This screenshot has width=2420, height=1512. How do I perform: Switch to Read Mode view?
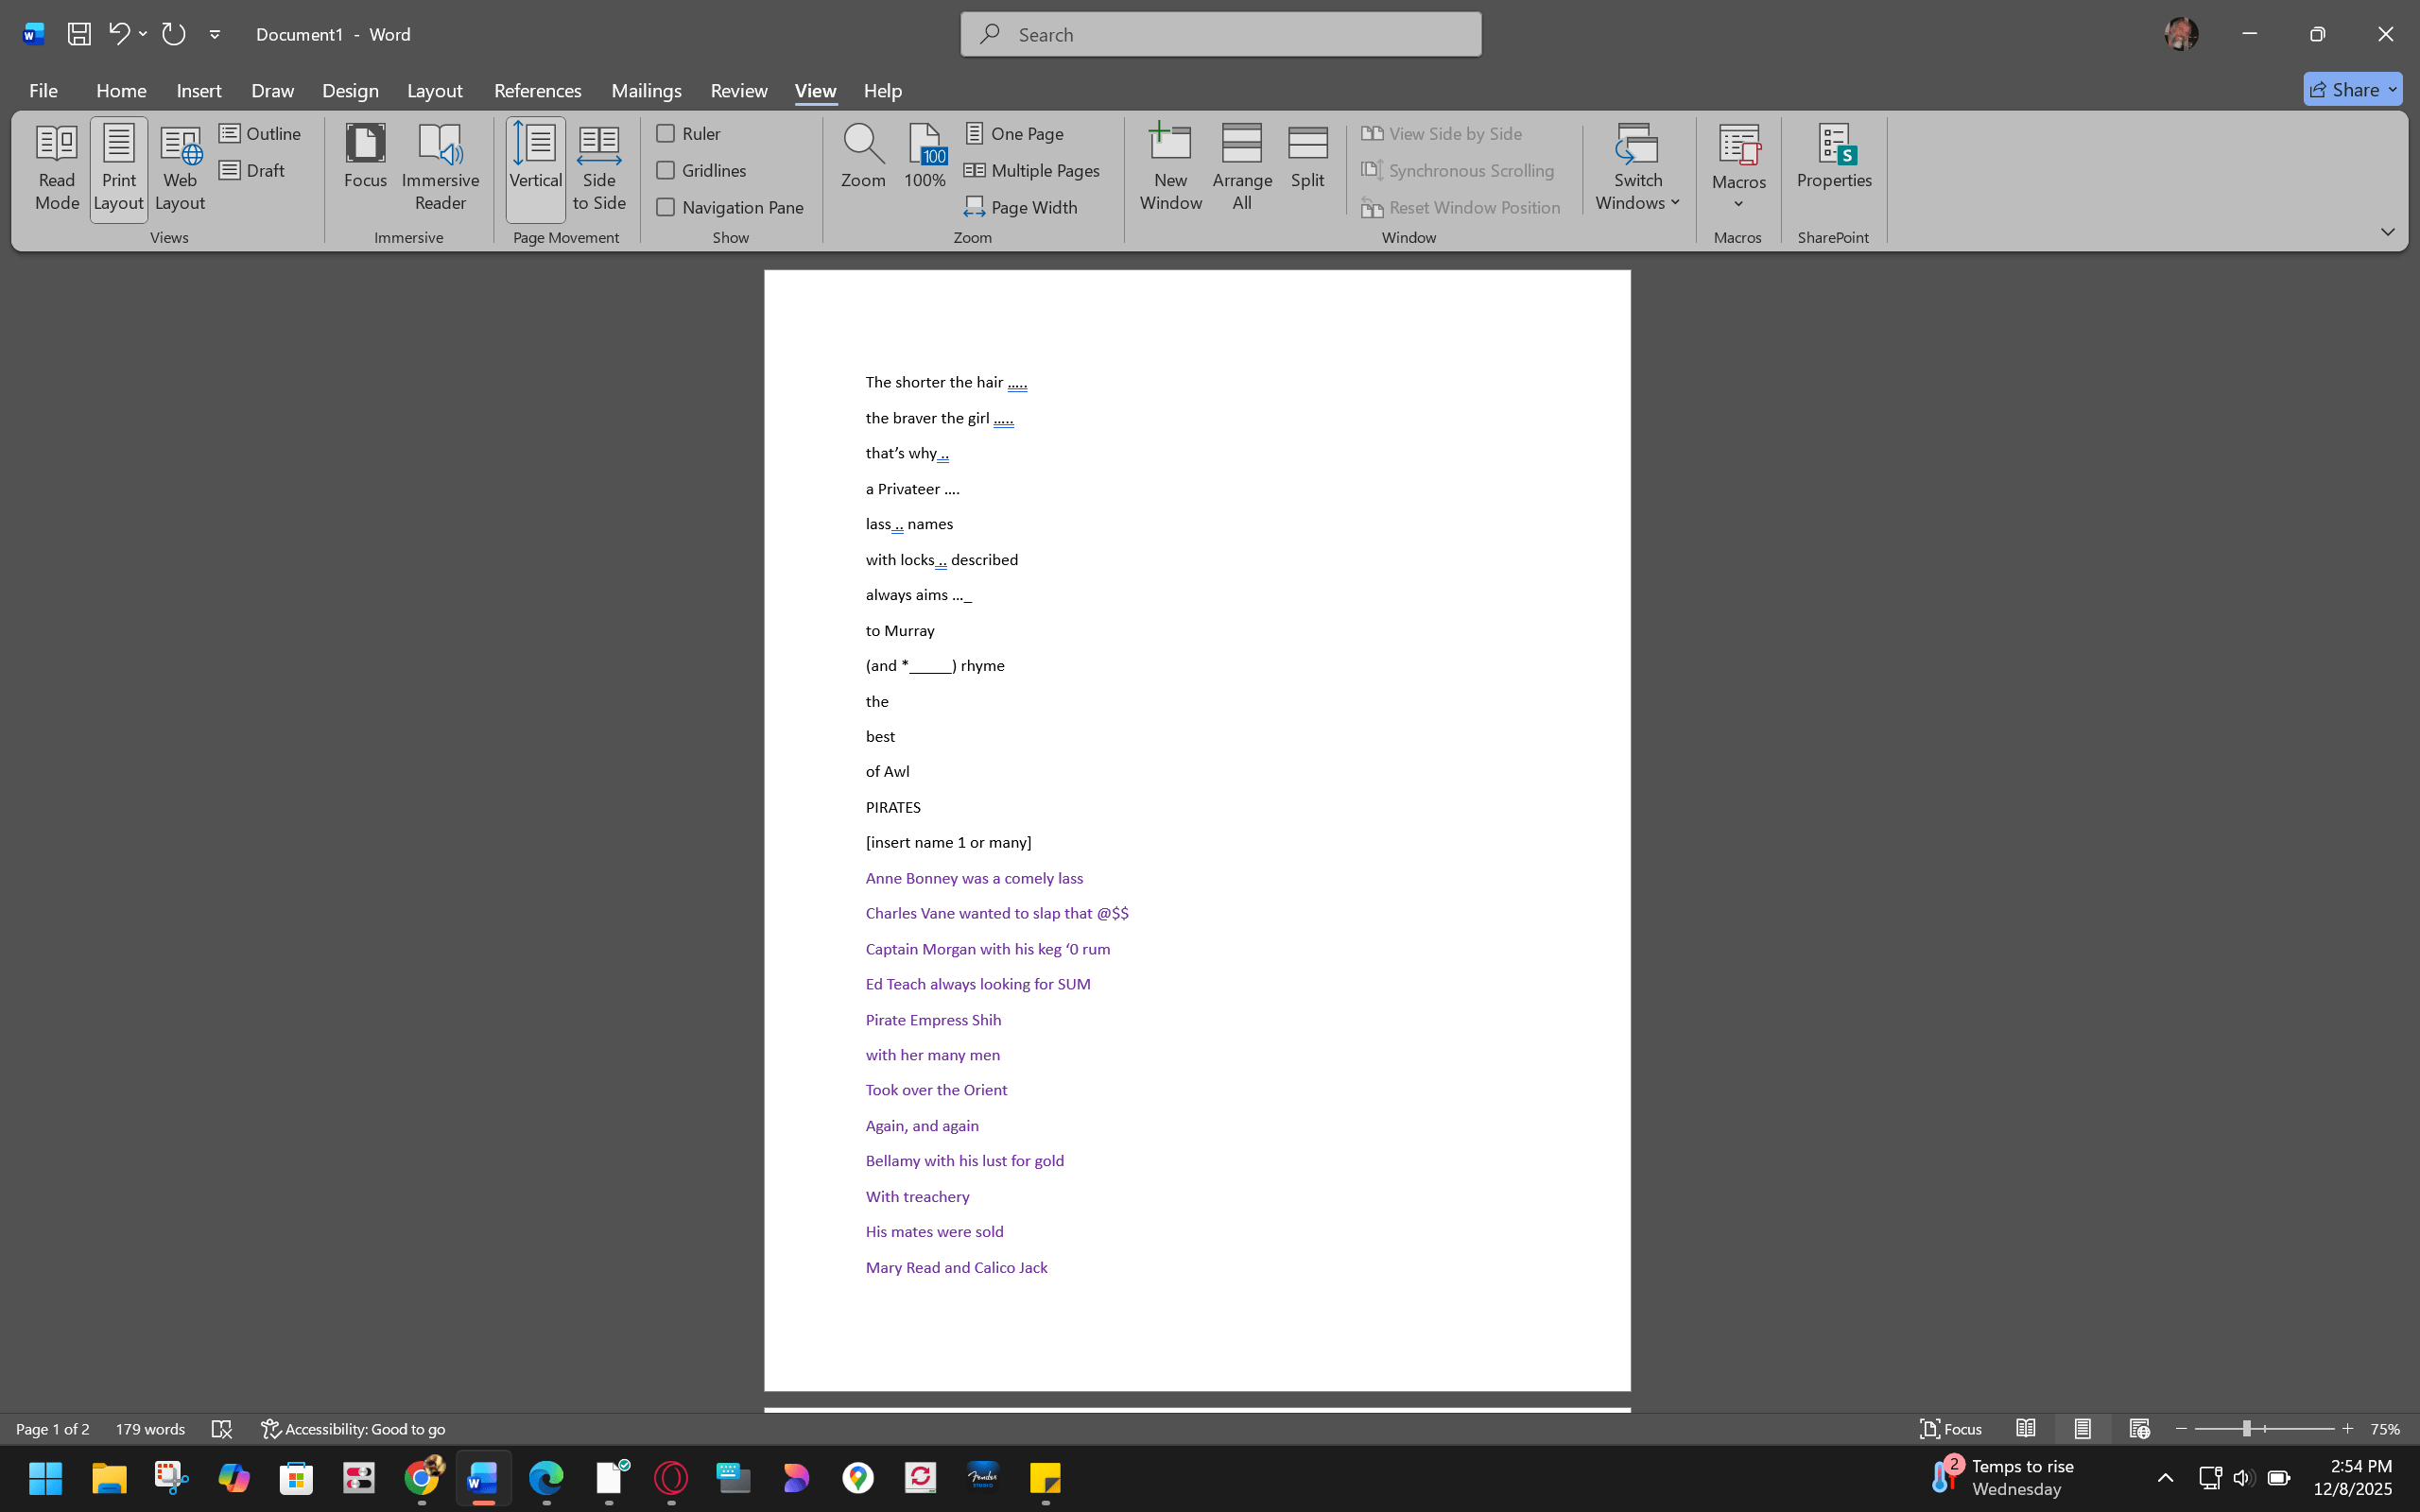coord(56,168)
